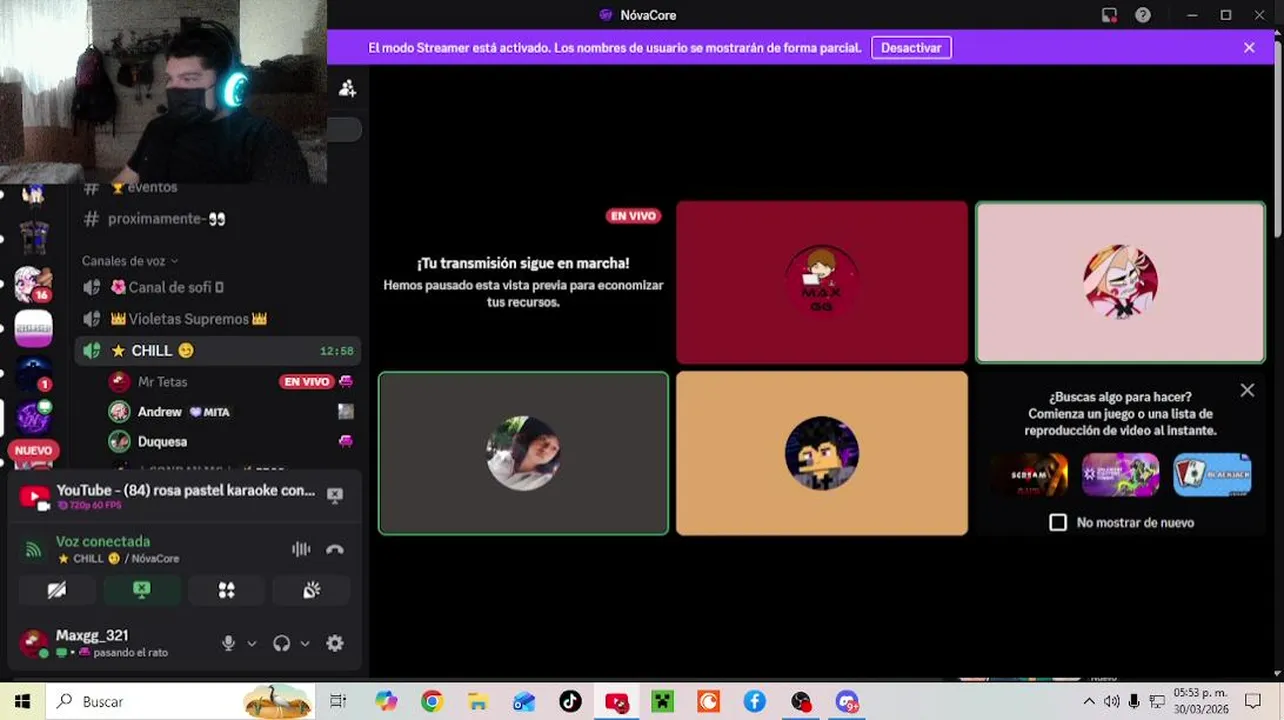This screenshot has width=1284, height=720.
Task: Open Windows Start menu
Action: click(x=22, y=702)
